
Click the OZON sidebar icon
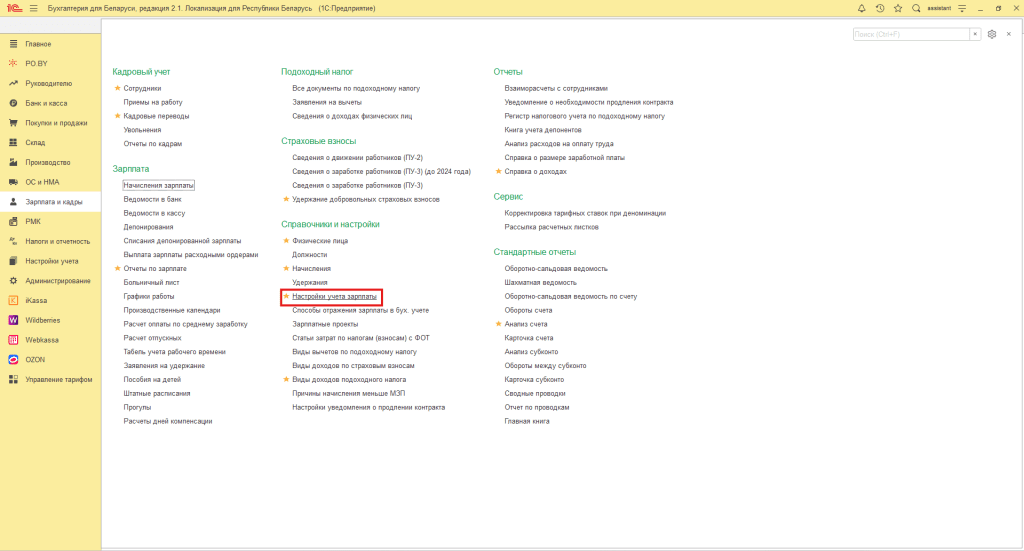point(13,360)
